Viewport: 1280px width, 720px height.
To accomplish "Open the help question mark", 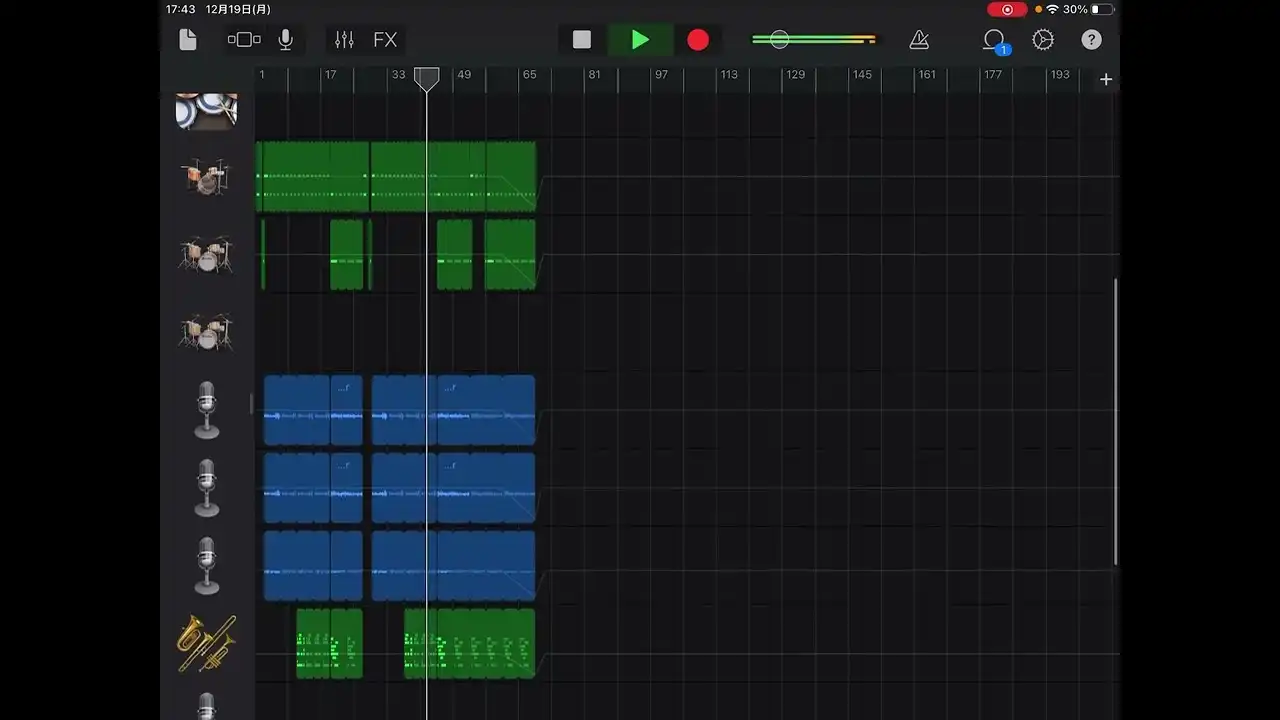I will 1091,40.
